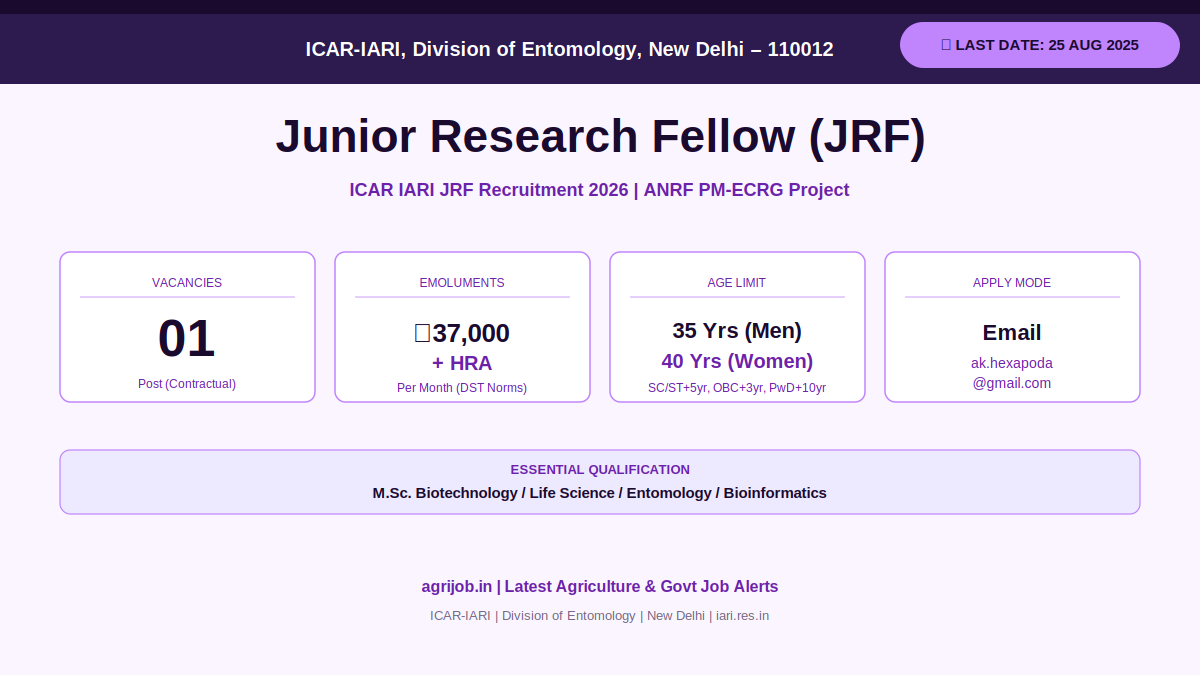This screenshot has width=1200, height=675.
Task: Click the SC/ST+5yr, OBC+3yr, PwD+10yr note
Action: tap(737, 388)
